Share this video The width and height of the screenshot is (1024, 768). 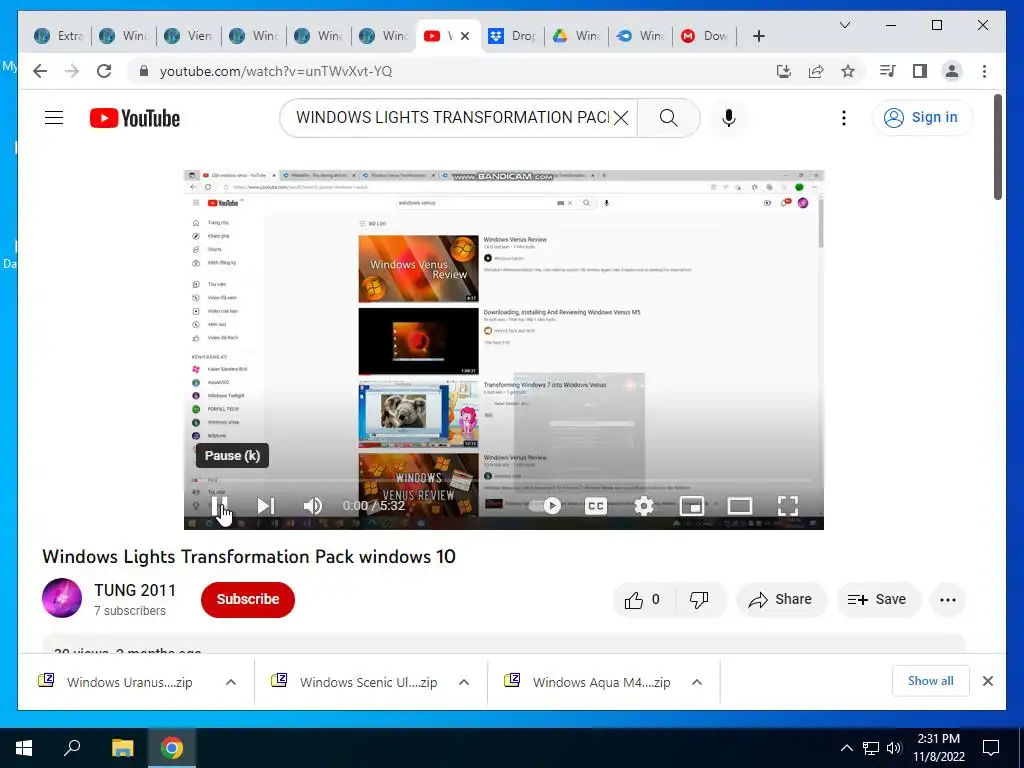pos(781,600)
